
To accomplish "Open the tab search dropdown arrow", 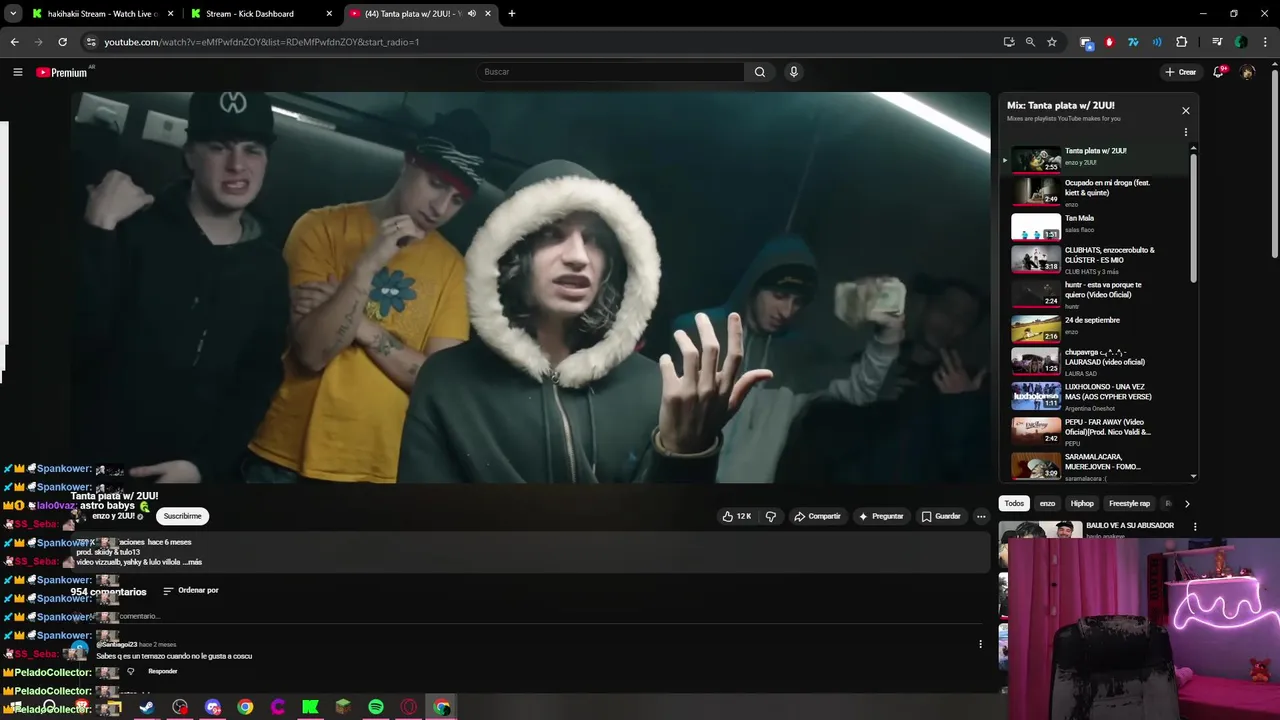I will point(13,14).
